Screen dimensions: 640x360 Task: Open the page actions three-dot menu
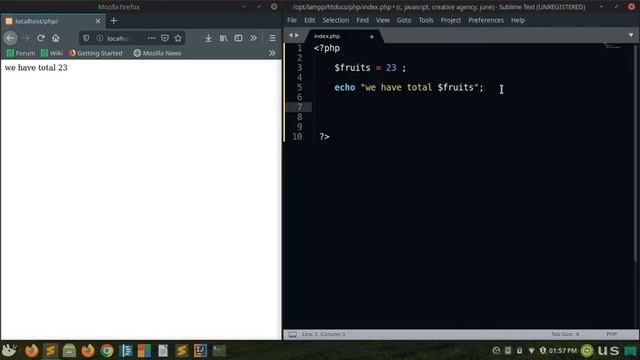point(151,38)
